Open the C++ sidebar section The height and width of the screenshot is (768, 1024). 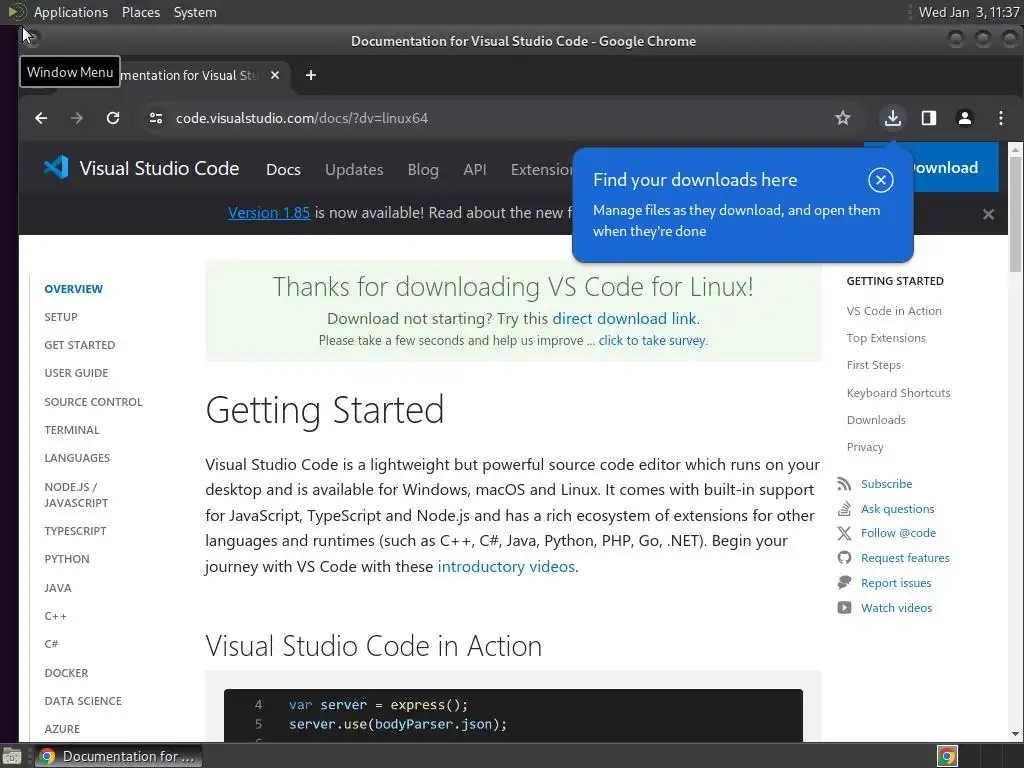pos(56,616)
